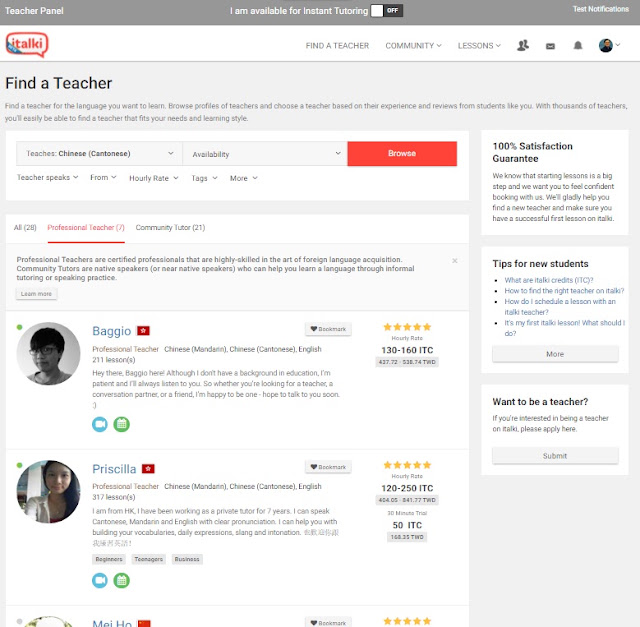Click the Beginners tag
Image resolution: width=640 pixels, height=627 pixels.
point(109,559)
